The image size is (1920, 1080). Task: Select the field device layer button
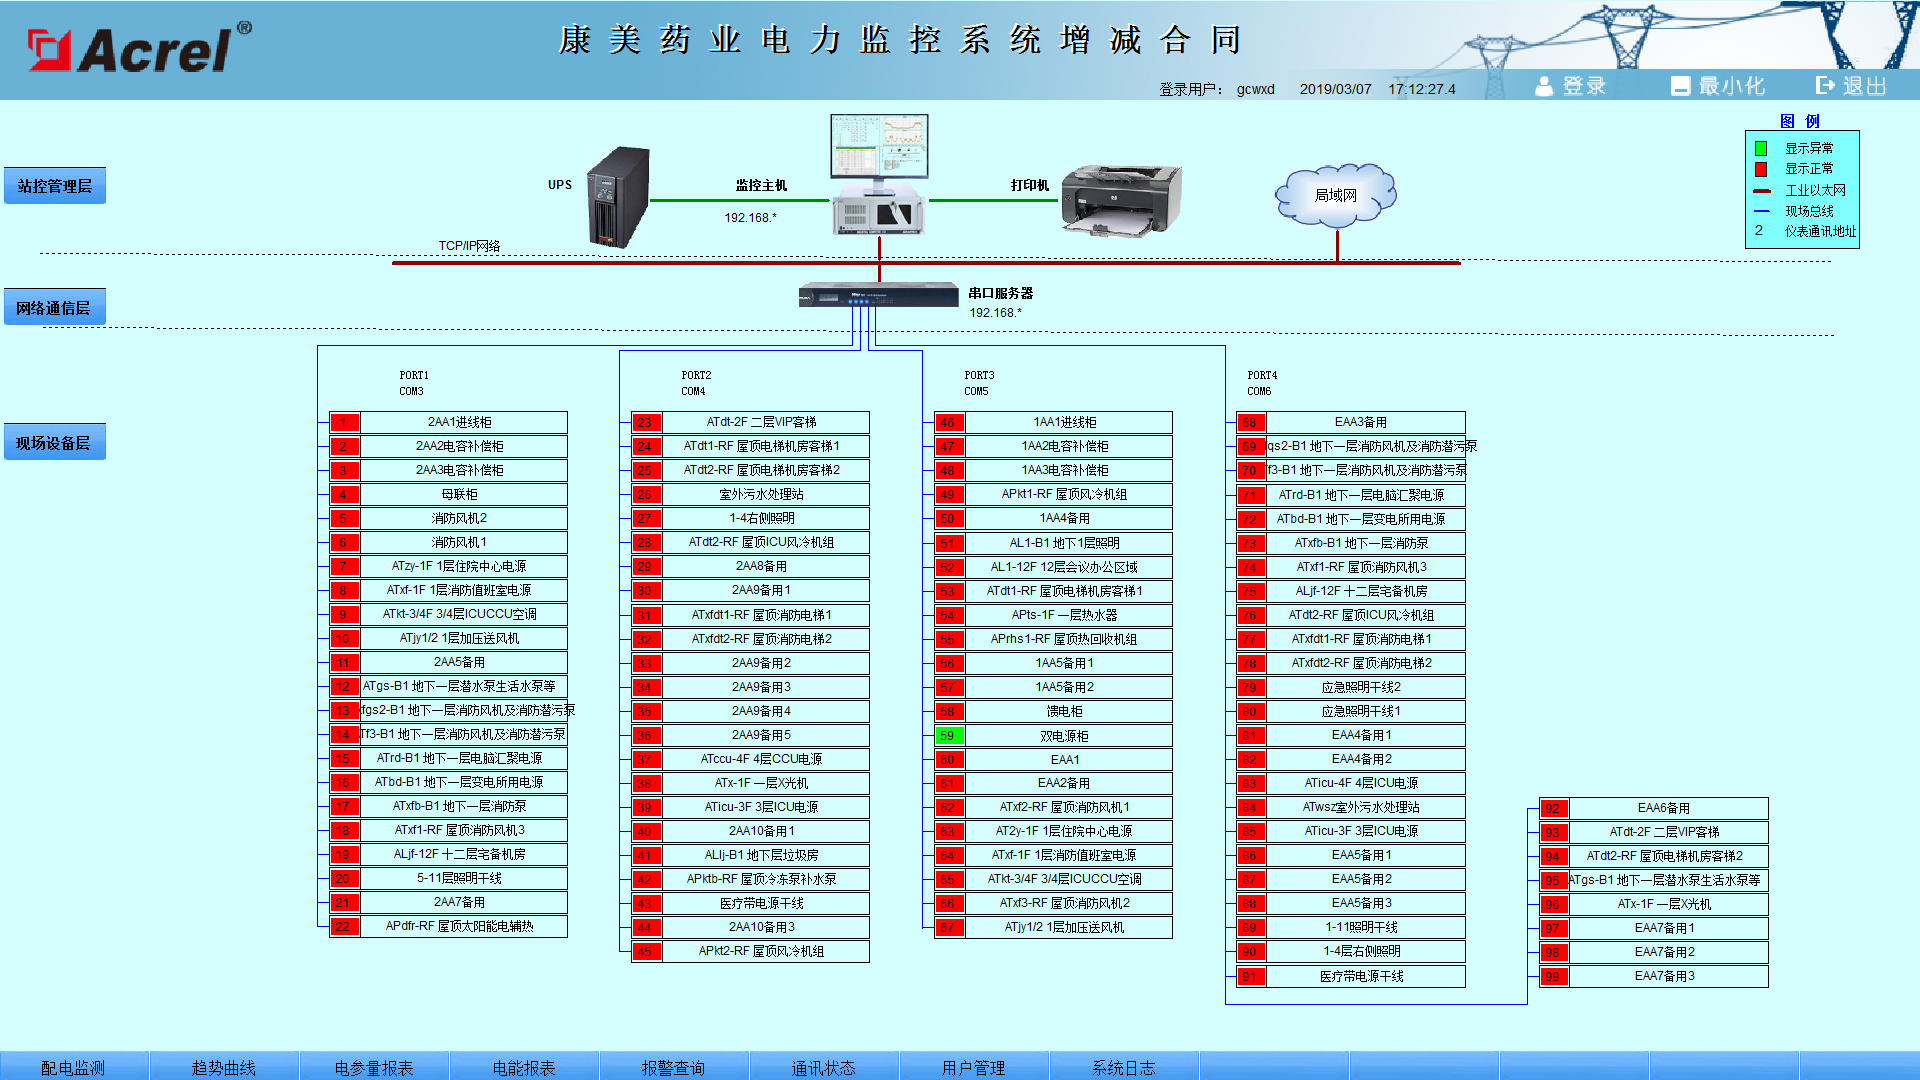(55, 442)
